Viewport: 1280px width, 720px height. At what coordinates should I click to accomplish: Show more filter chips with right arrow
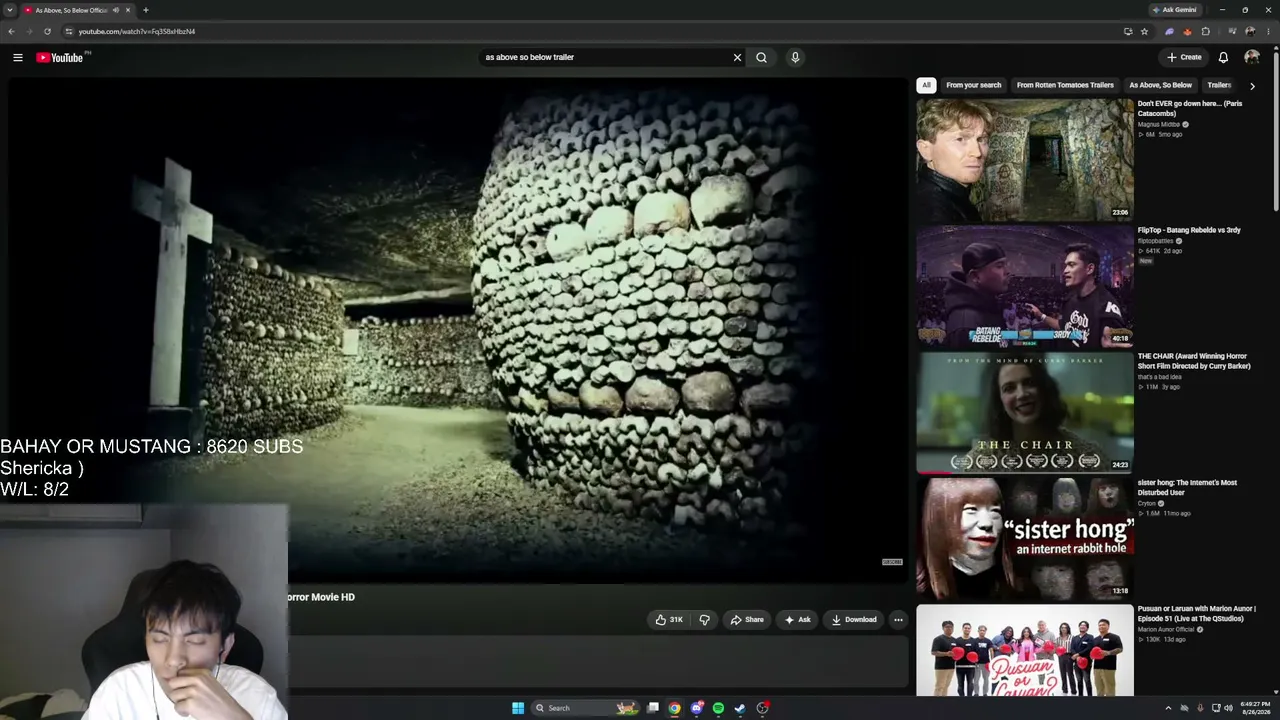click(x=1252, y=86)
